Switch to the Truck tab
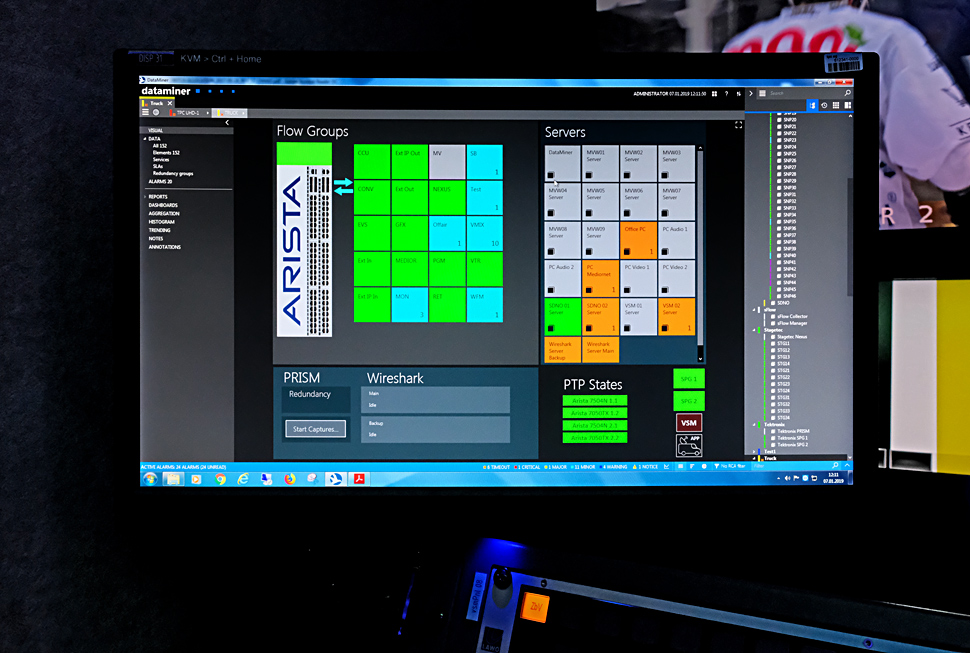This screenshot has width=970, height=653. tap(156, 103)
